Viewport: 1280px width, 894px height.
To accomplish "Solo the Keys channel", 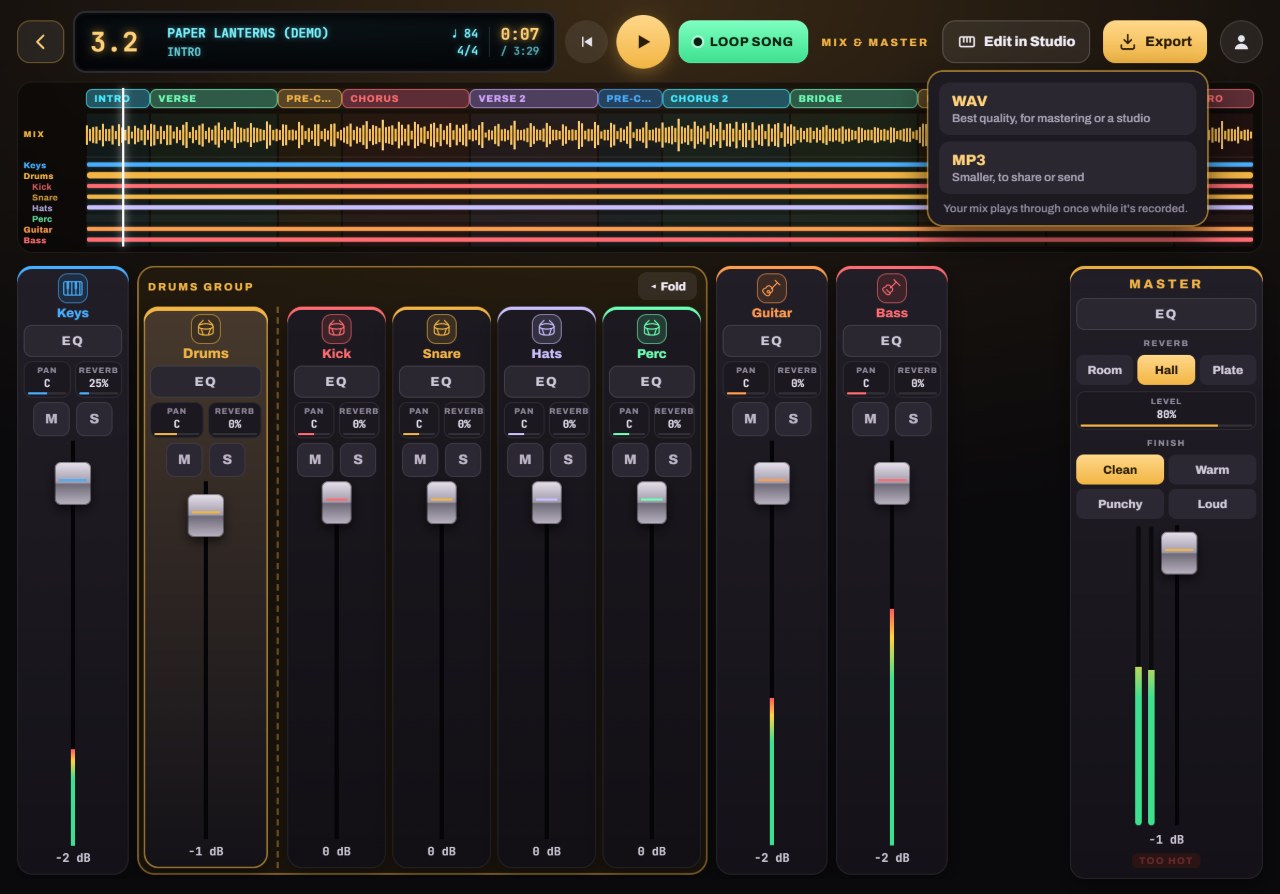I will point(94,419).
